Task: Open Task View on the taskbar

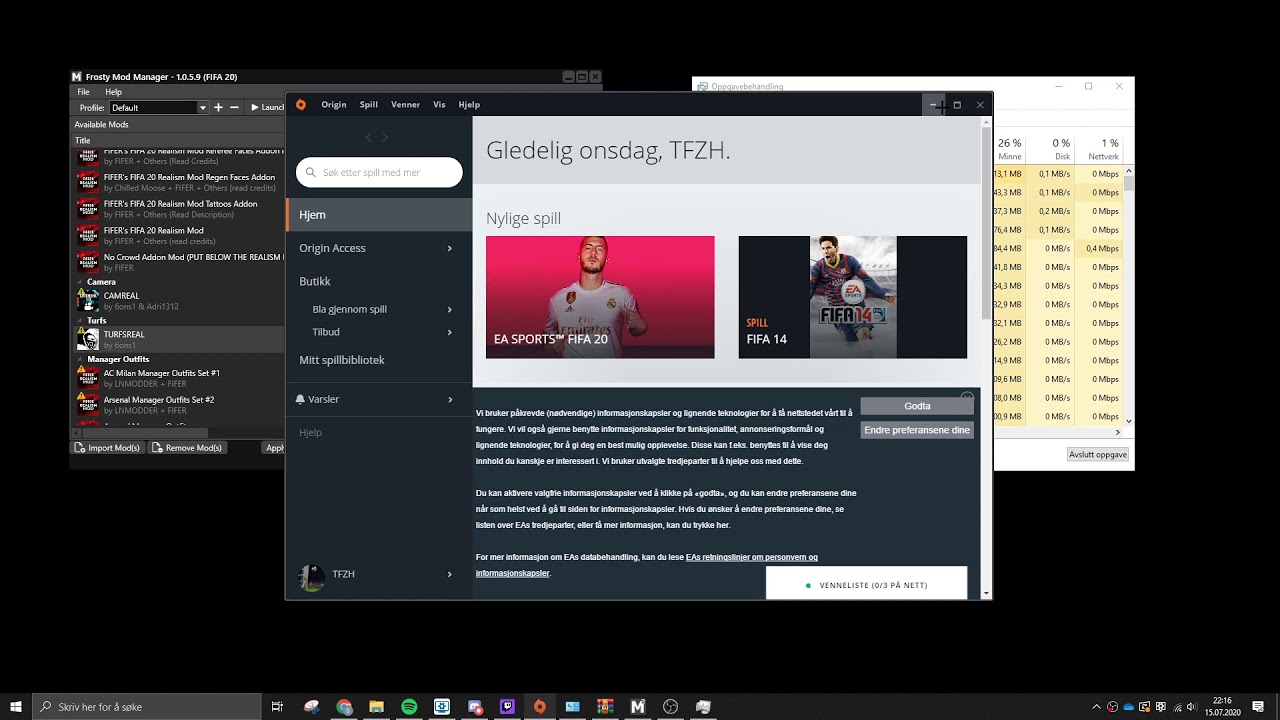Action: pos(278,707)
